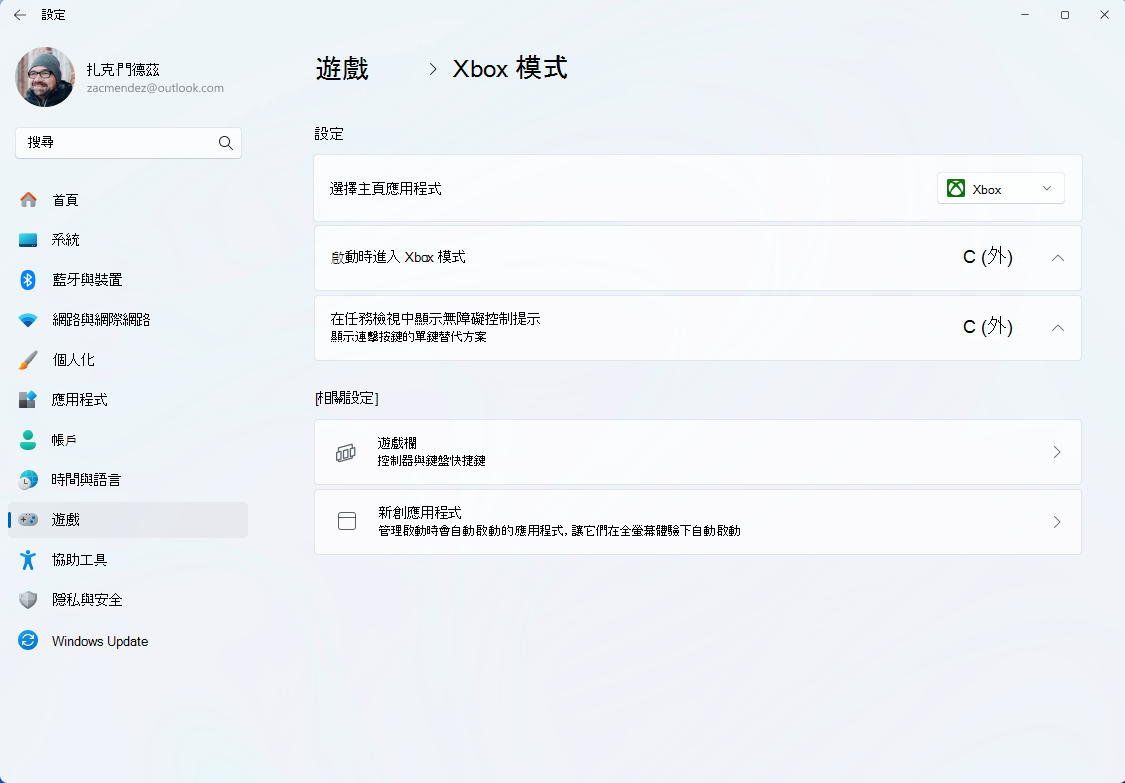This screenshot has height=783, width=1125.
Task: Open 個人化 settings
Action: [x=128, y=360]
